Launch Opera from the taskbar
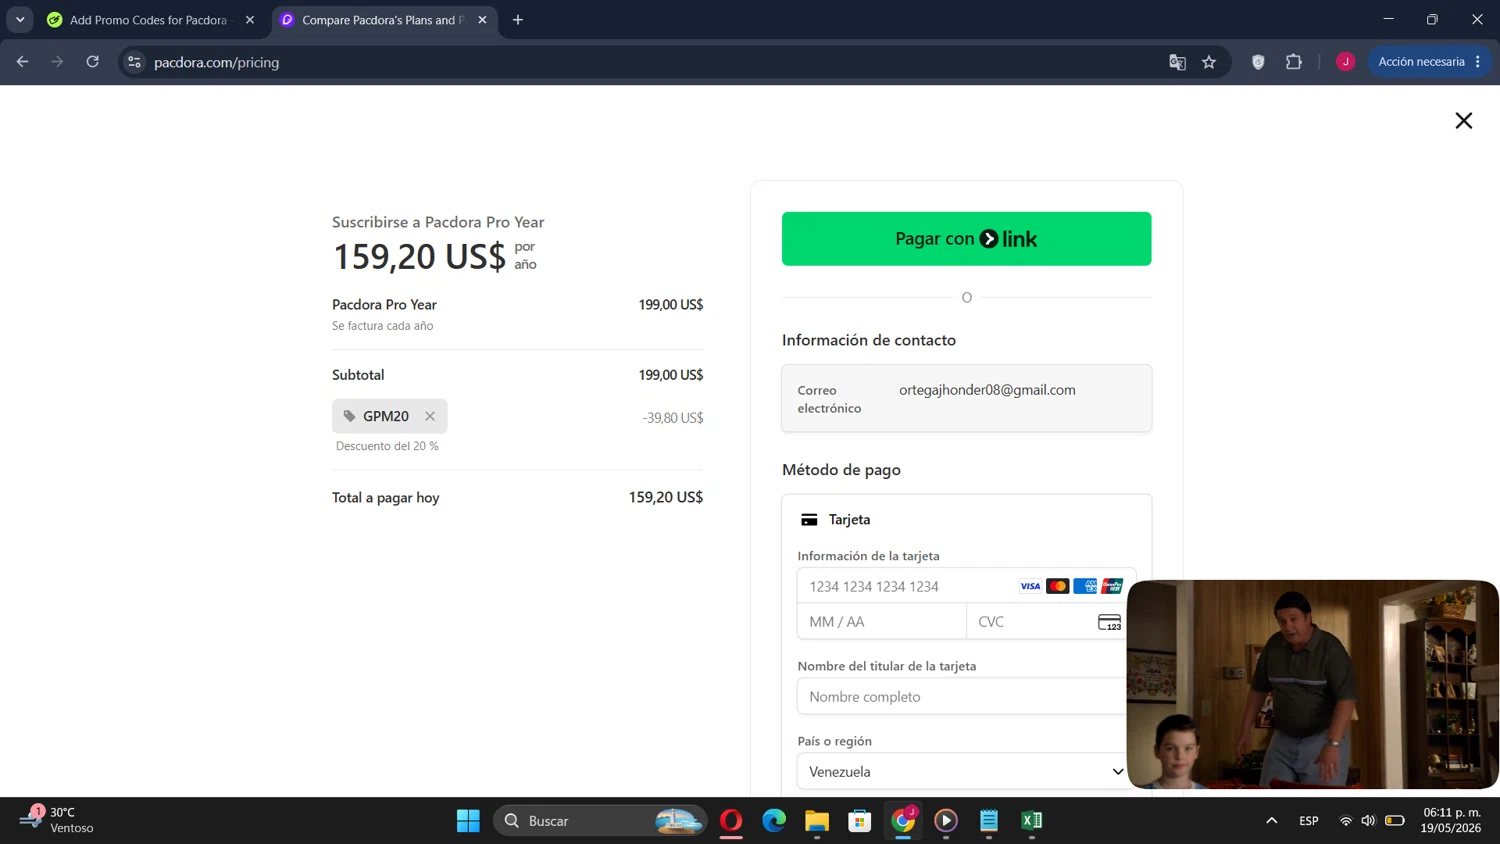Screen dimensions: 1500x844 click(x=731, y=821)
